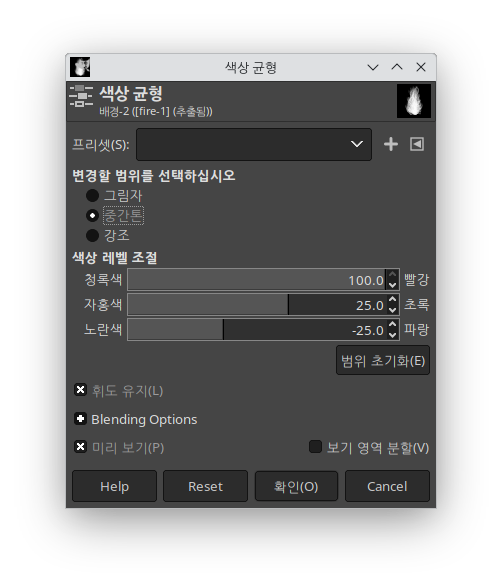Click the Reset button

point(205,486)
